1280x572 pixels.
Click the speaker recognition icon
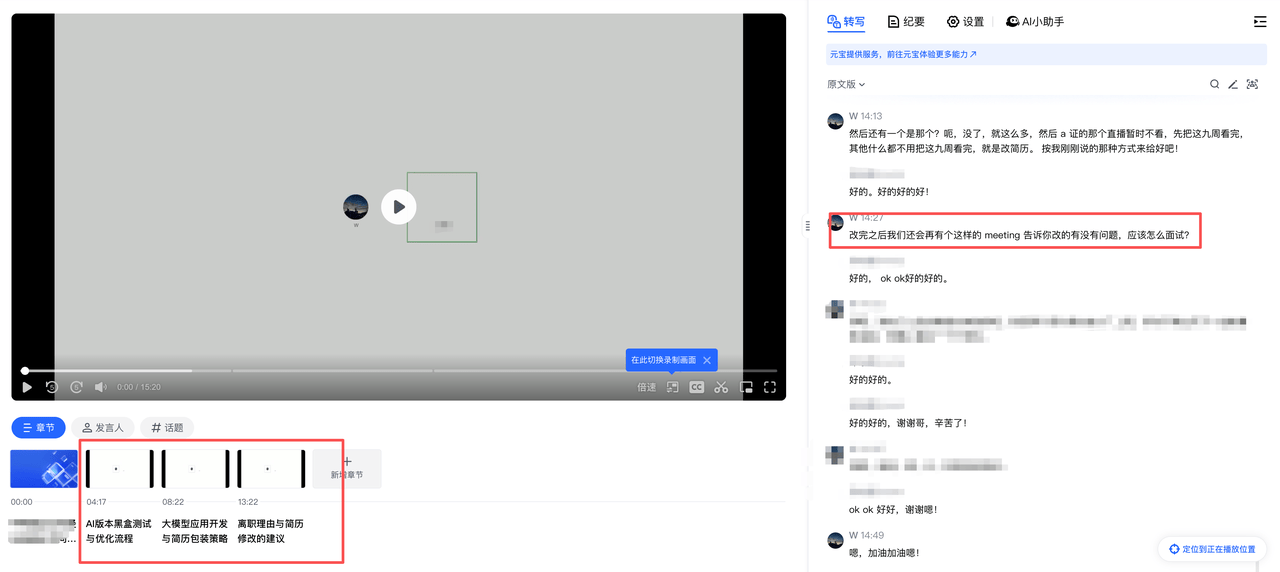point(1252,85)
